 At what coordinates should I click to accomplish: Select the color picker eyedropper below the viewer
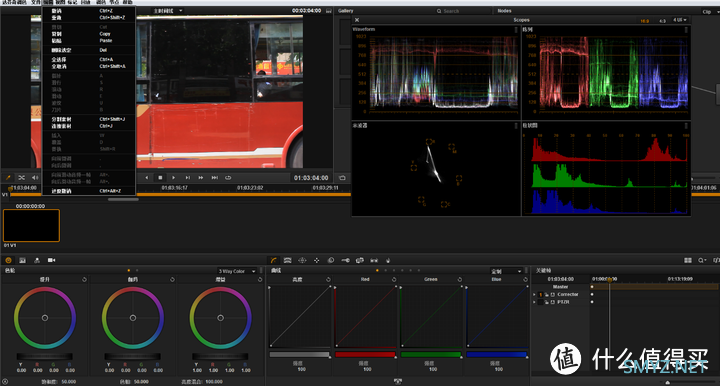coord(8,177)
